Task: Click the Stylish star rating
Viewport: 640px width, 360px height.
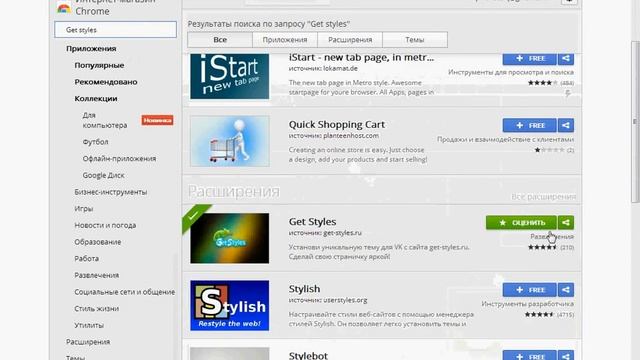Action: point(539,315)
